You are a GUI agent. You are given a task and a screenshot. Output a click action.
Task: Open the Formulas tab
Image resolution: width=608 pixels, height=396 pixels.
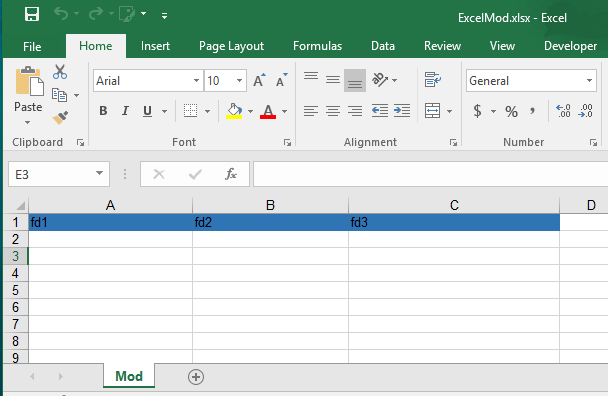click(317, 46)
